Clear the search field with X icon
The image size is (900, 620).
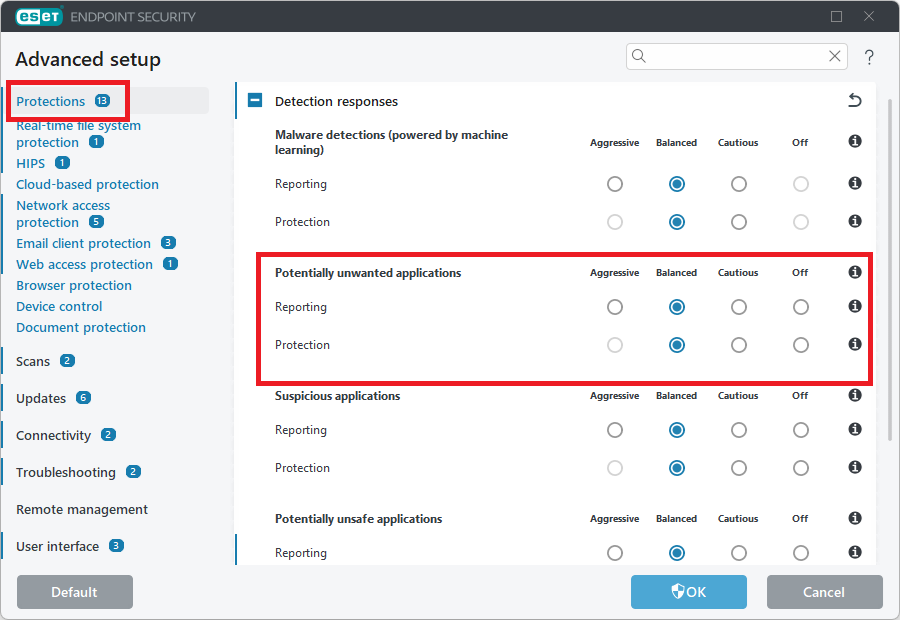pyautogui.click(x=835, y=56)
